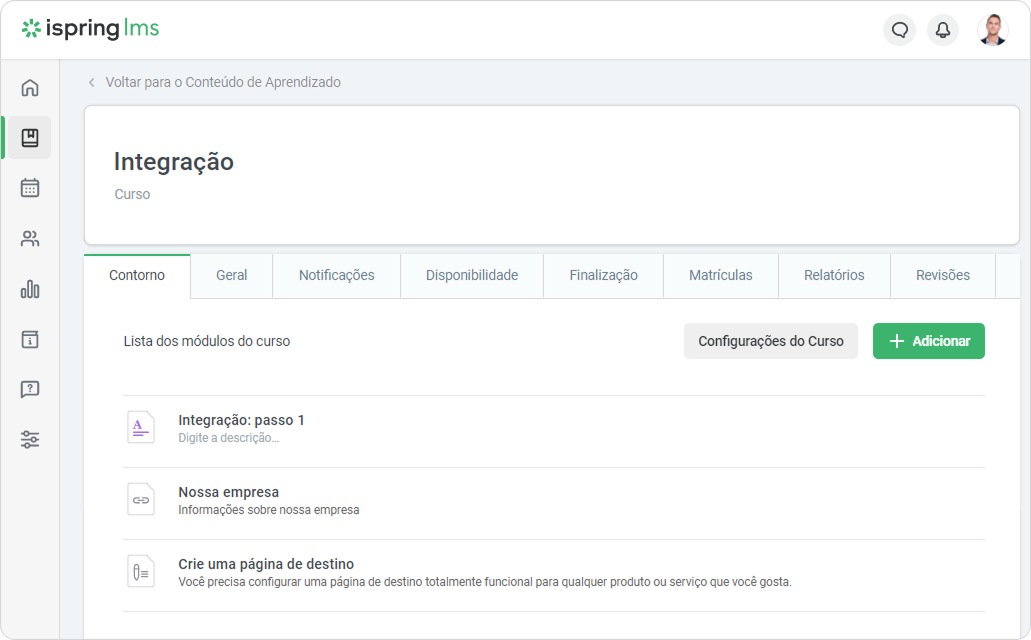Click the Configurações do Curso button
This screenshot has height=640, width=1031.
tap(770, 341)
